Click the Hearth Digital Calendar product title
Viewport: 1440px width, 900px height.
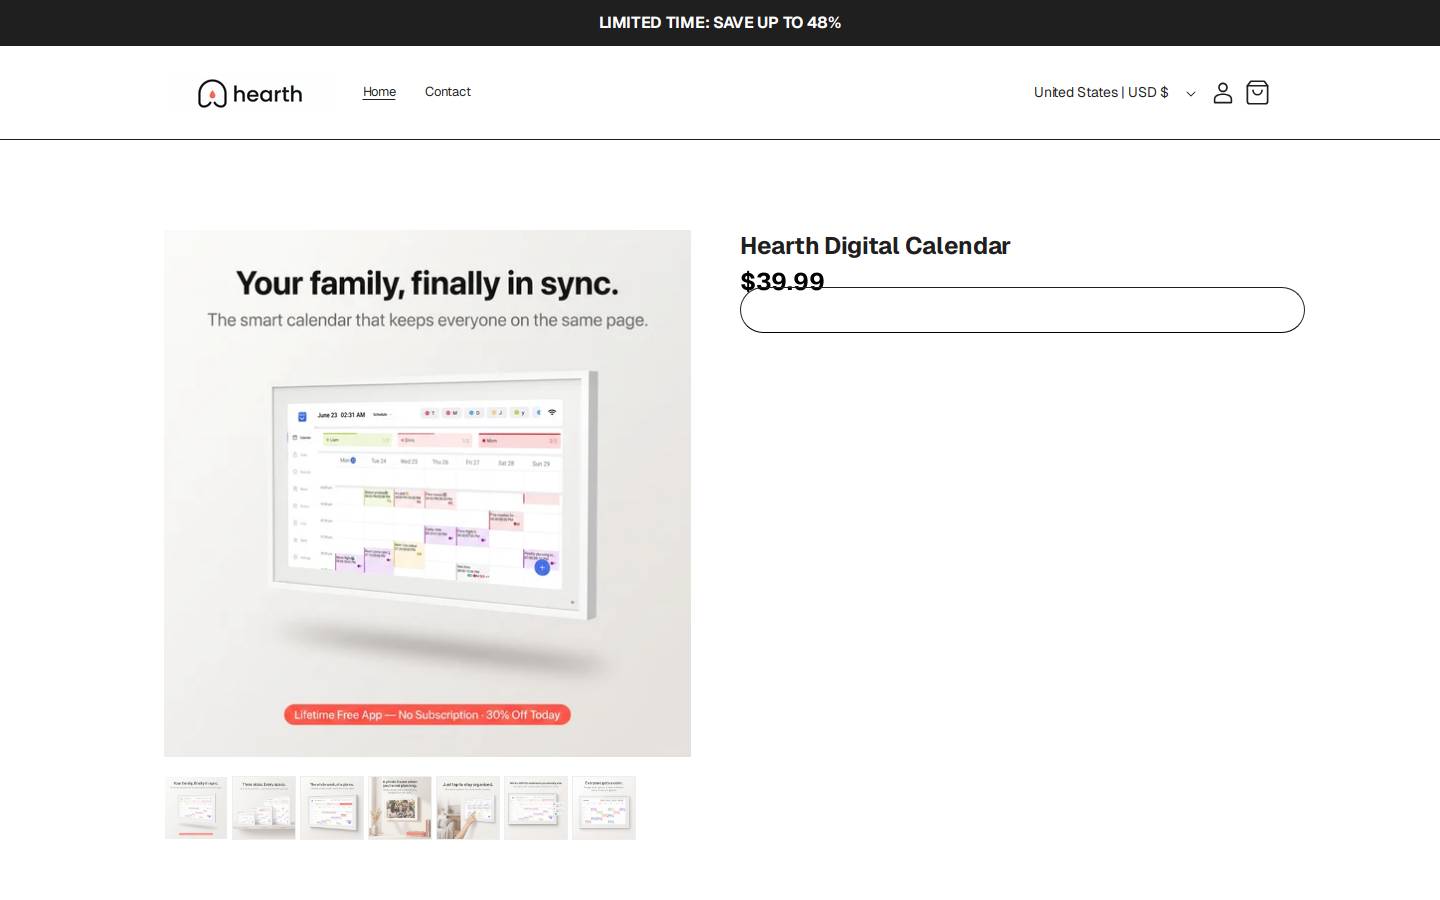tap(875, 246)
